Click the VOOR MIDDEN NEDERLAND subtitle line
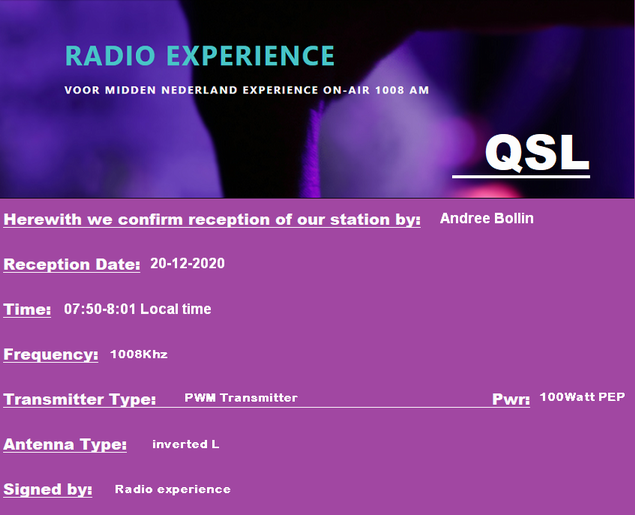 (x=247, y=90)
